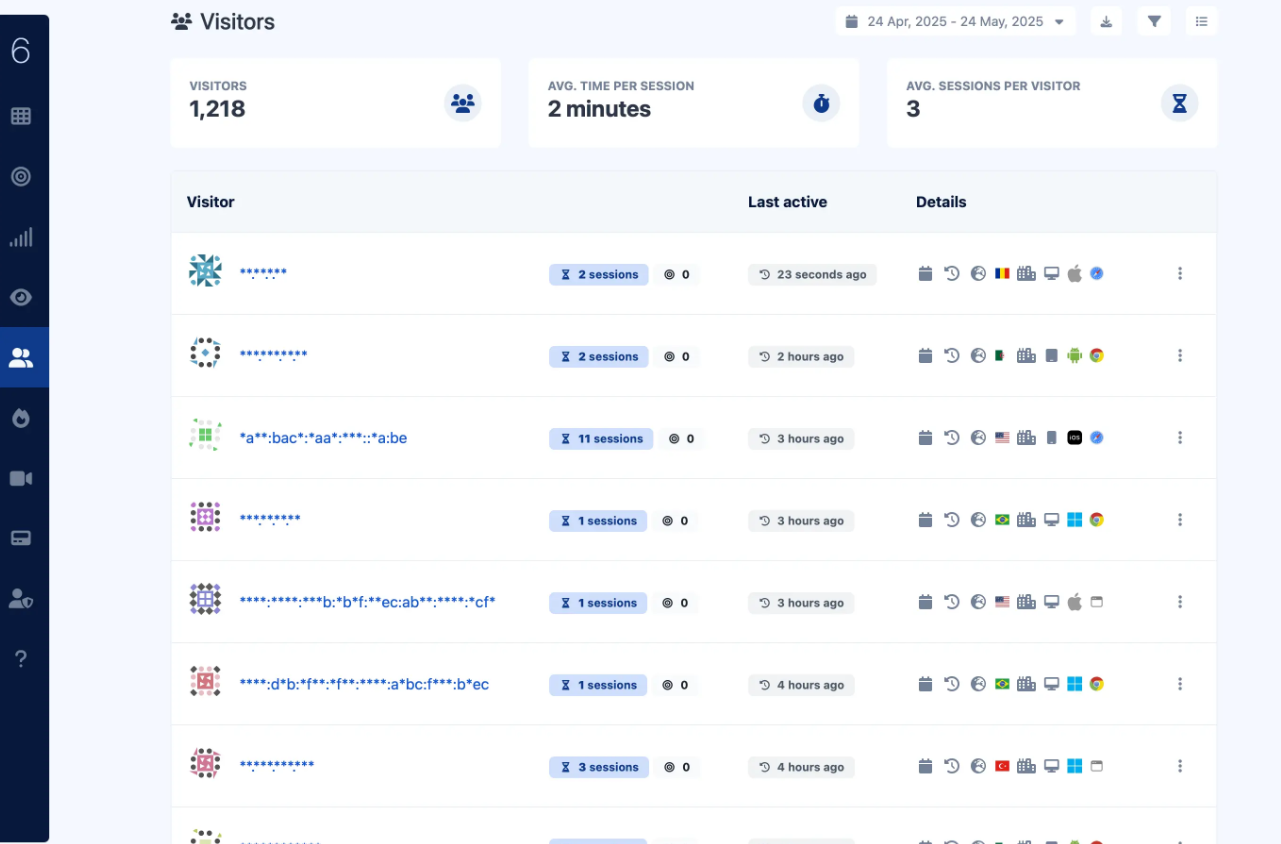Open the help question mark icon
This screenshot has width=1281, height=844.
pyautogui.click(x=21, y=658)
